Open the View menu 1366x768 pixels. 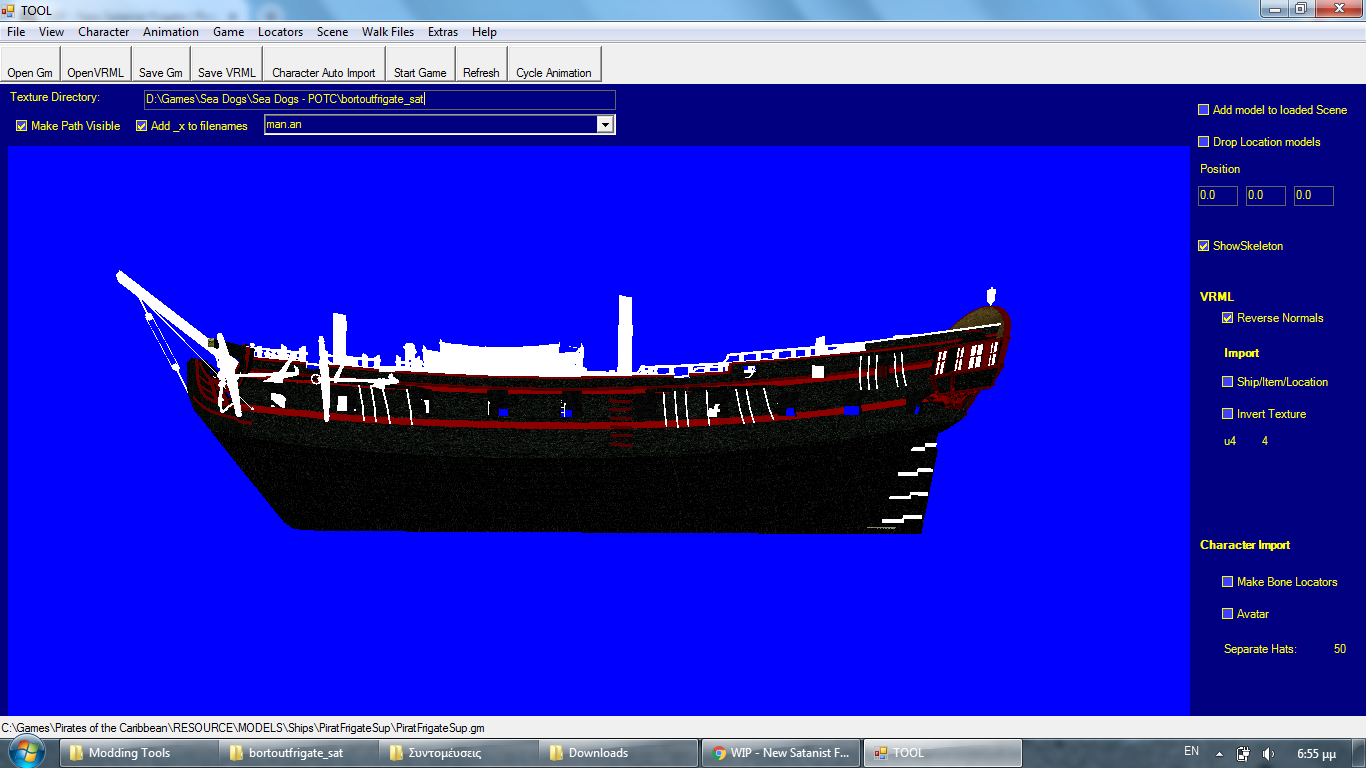51,32
